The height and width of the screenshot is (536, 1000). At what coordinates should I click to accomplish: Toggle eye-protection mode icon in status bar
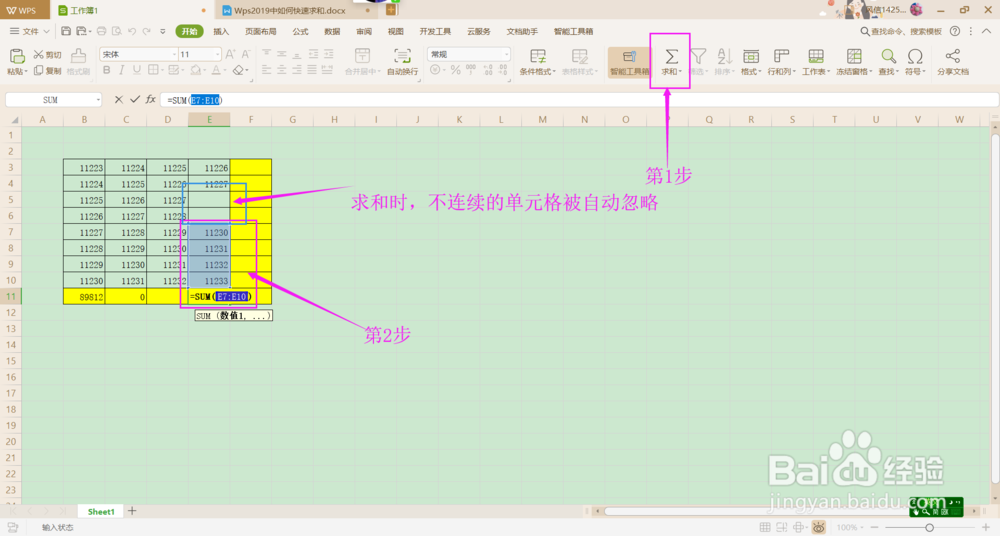[x=819, y=527]
